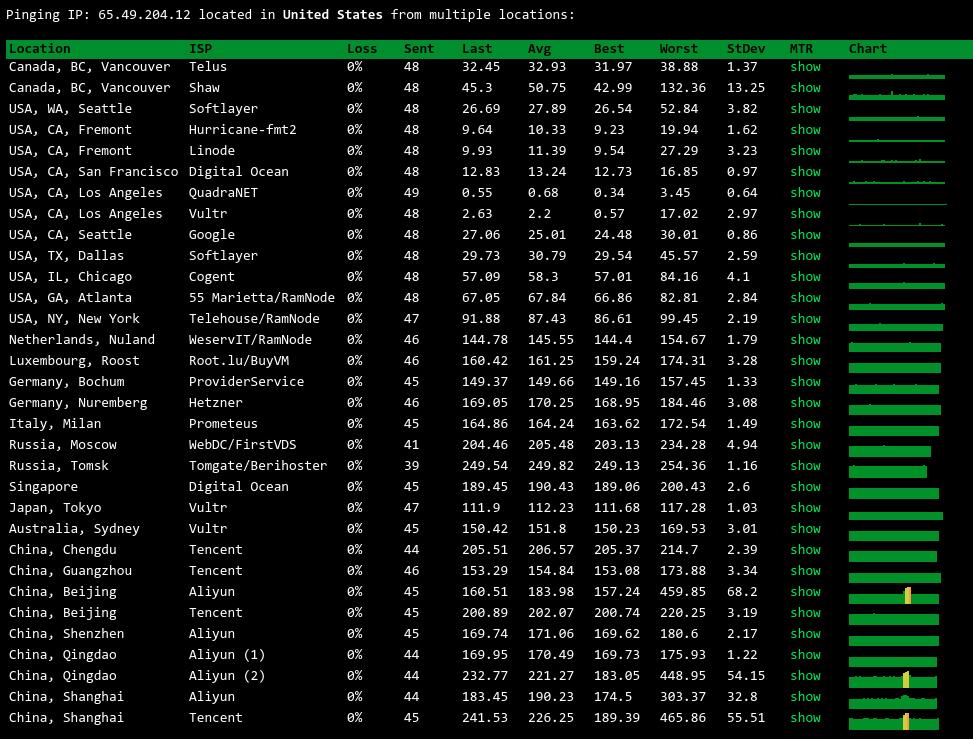Click 'show' in the Cogent Chicago row

805,277
